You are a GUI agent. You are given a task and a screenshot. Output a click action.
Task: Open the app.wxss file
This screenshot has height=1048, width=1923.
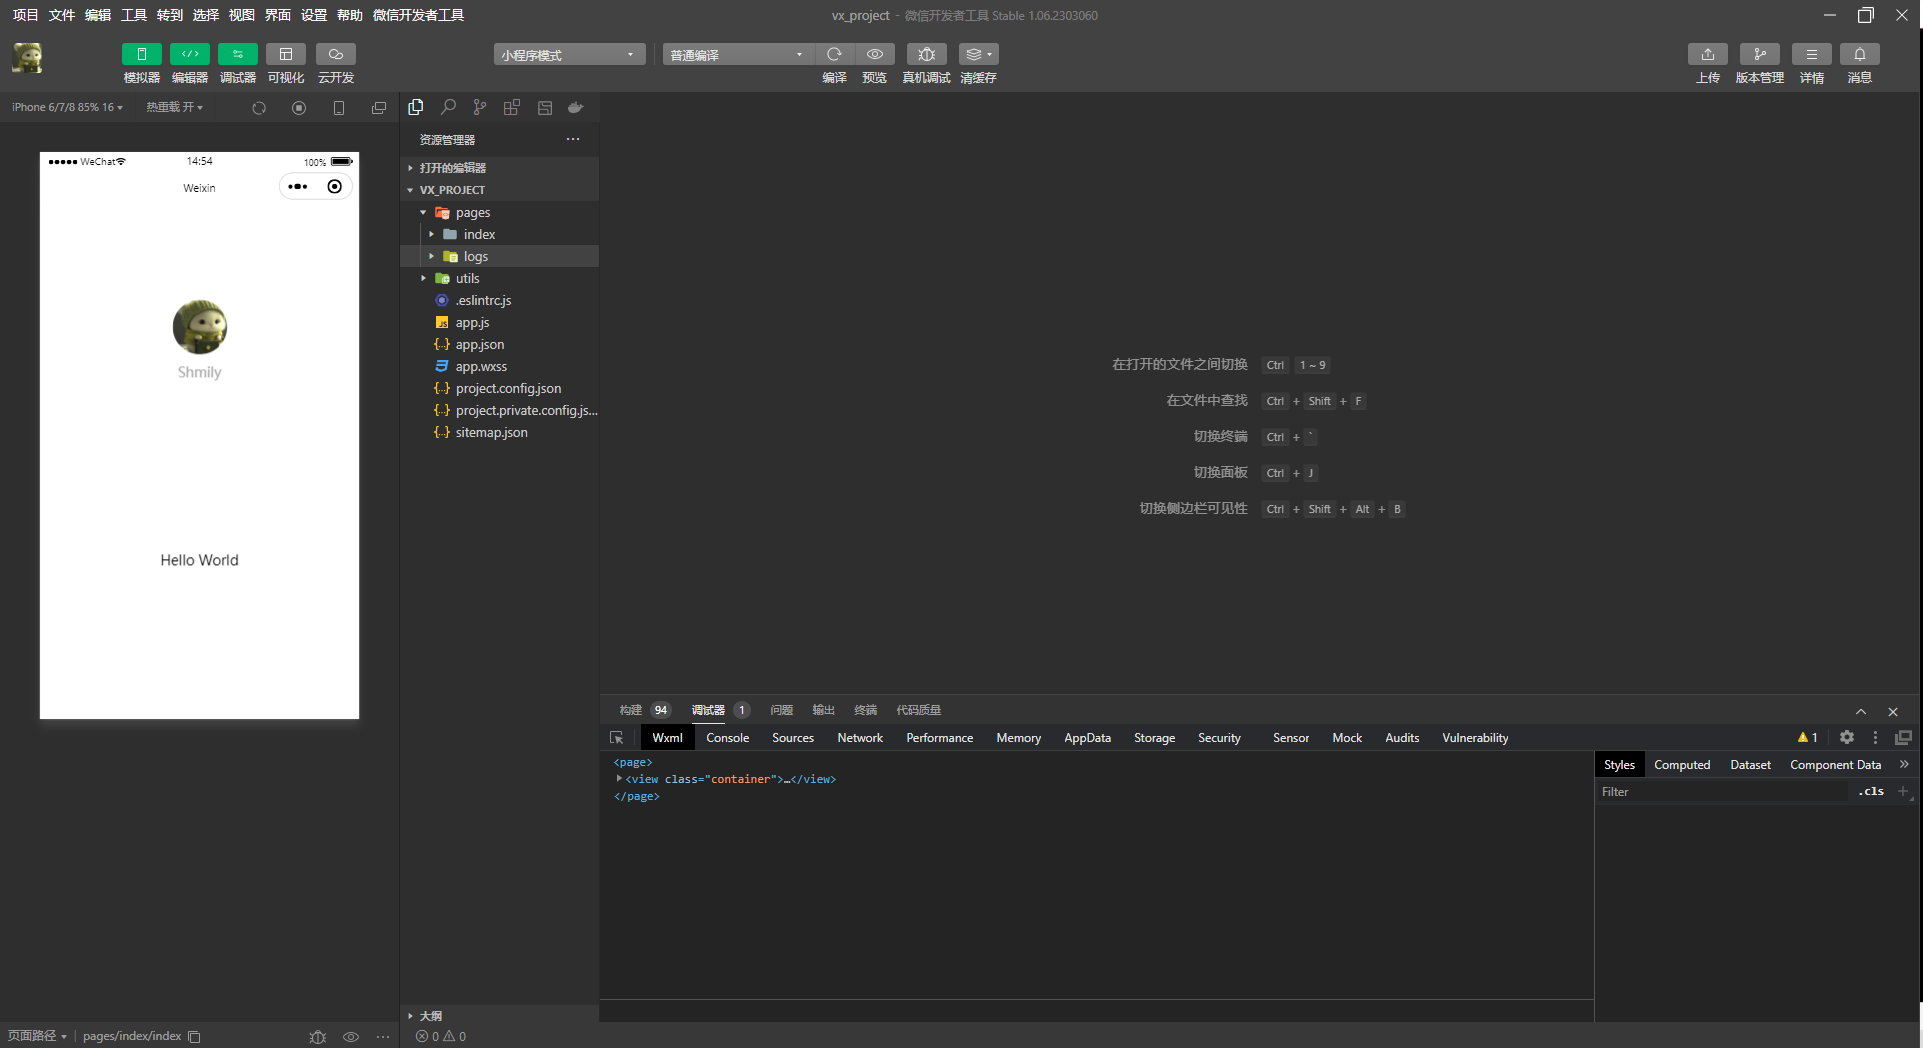tap(500, 367)
